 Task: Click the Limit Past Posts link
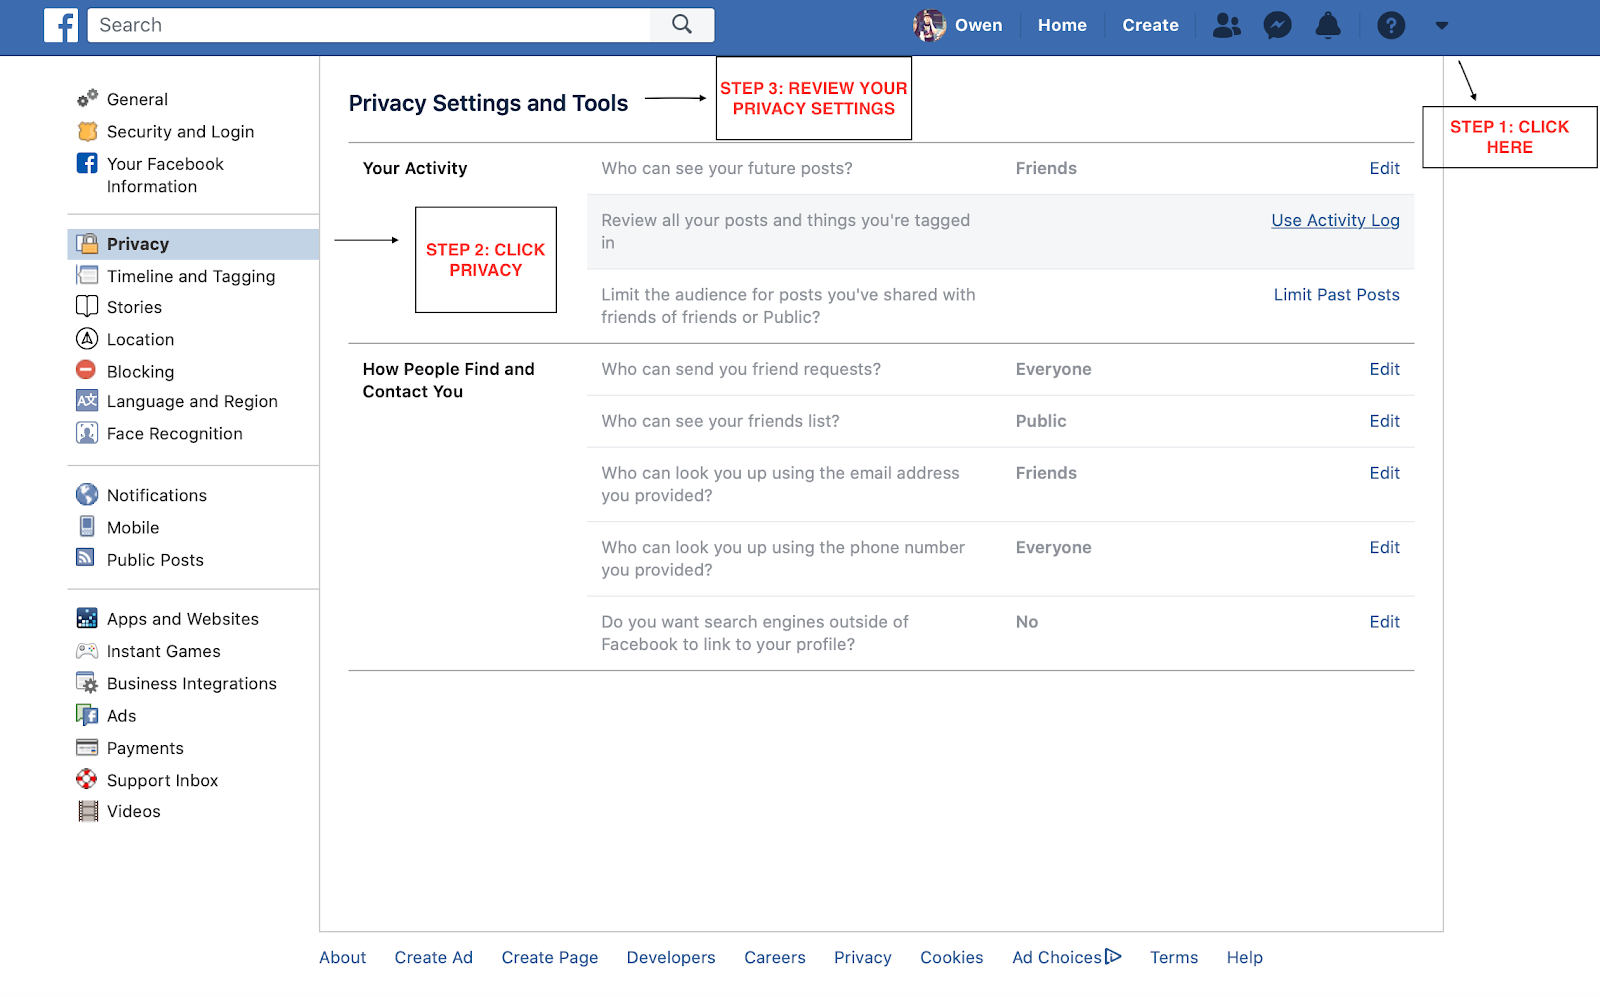[1336, 294]
